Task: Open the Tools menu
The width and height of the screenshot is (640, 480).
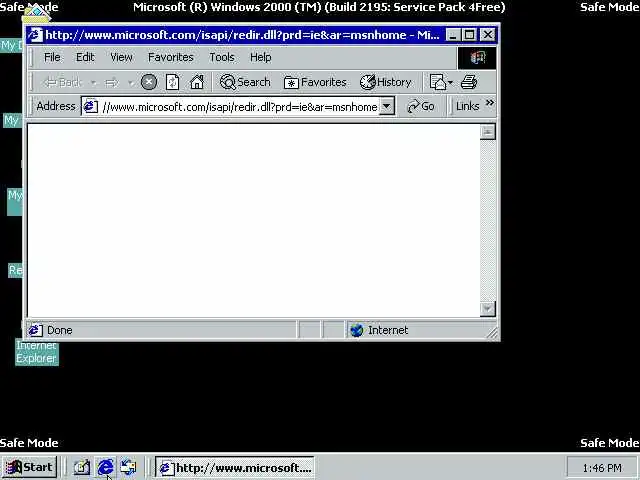Action: (x=222, y=57)
